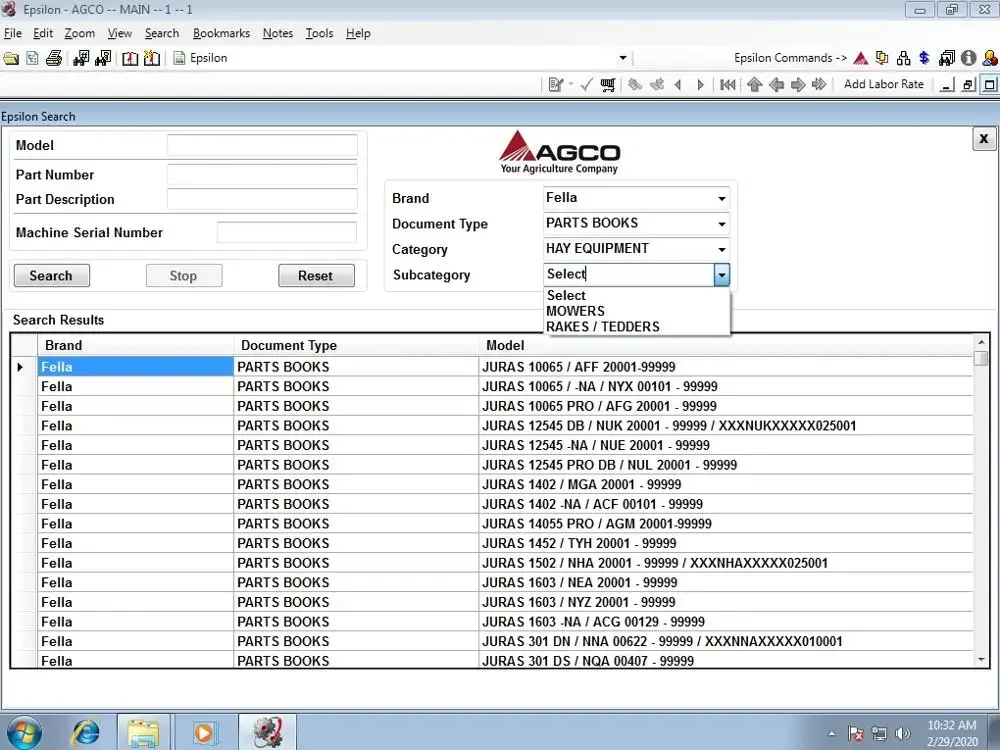
Task: Click the open book bookmarks icon on toolbar
Action: (x=129, y=58)
